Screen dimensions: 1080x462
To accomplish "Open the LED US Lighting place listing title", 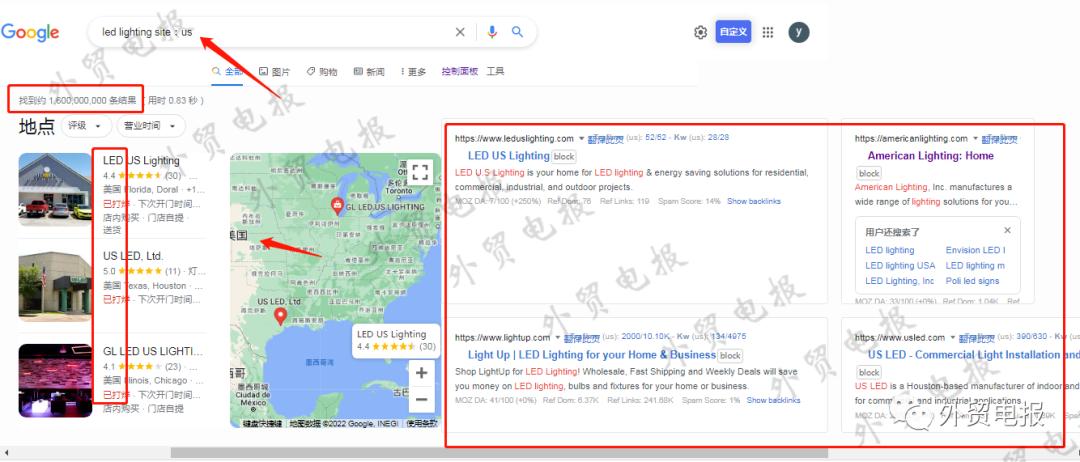I will 141,160.
